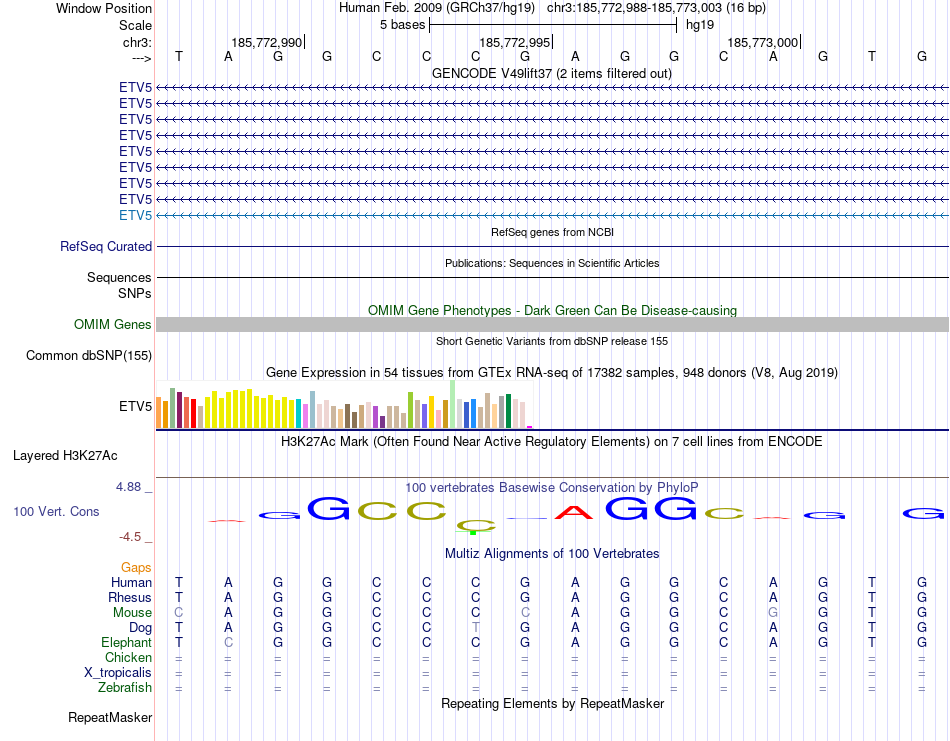Click the Scale track label
Viewport: 950px width, 741px height.
tap(135, 25)
